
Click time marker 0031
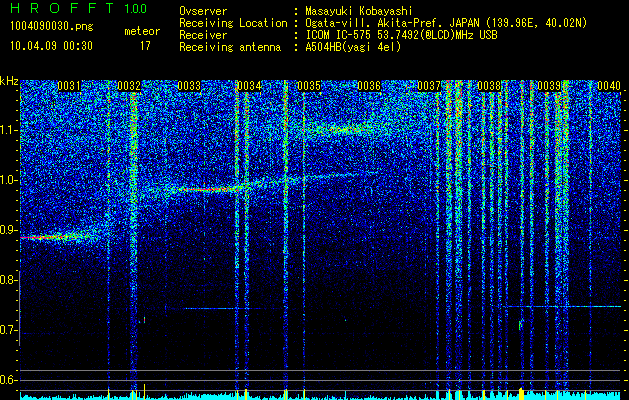click(69, 86)
